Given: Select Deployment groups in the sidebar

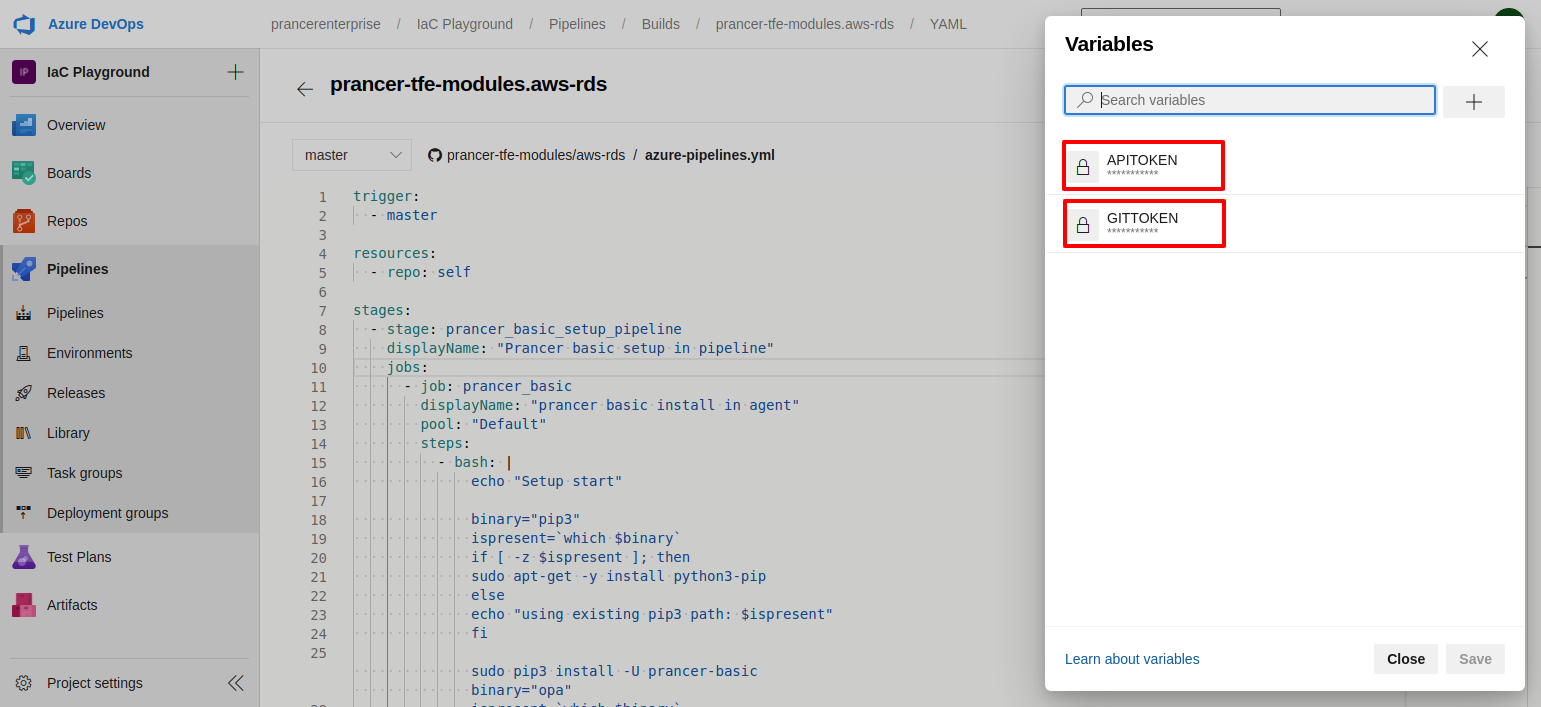Looking at the screenshot, I should (x=108, y=513).
